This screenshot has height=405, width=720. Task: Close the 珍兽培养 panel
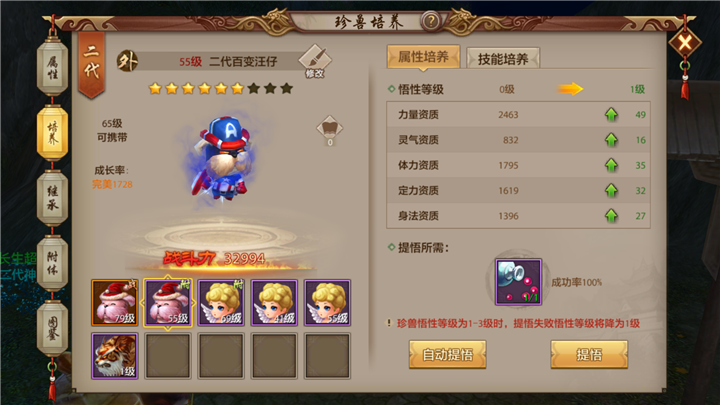[685, 43]
